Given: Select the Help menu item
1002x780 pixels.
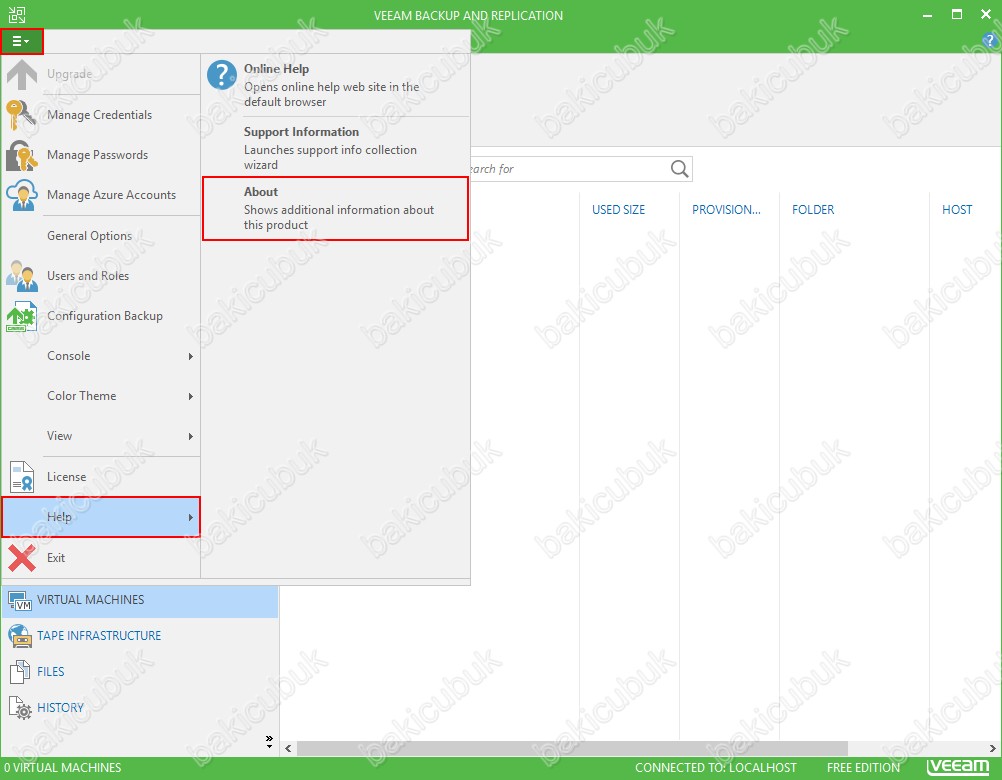Looking at the screenshot, I should click(101, 517).
